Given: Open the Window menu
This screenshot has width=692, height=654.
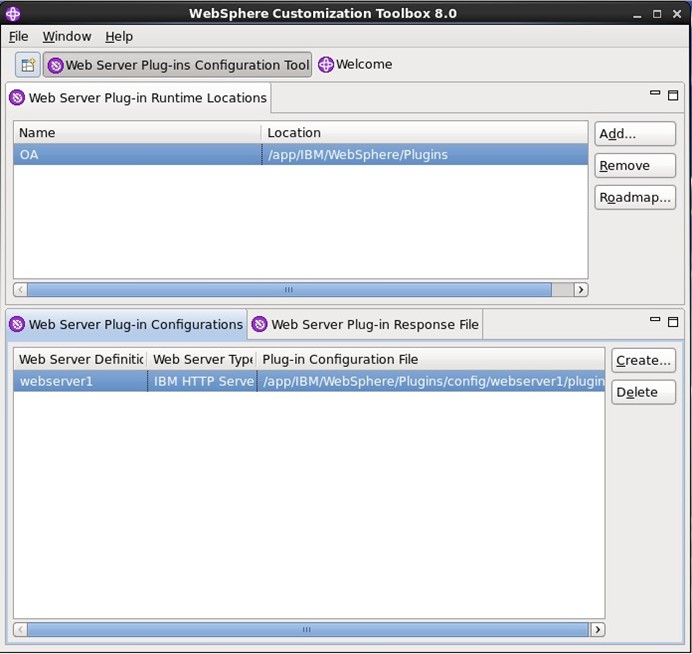Looking at the screenshot, I should [x=66, y=36].
